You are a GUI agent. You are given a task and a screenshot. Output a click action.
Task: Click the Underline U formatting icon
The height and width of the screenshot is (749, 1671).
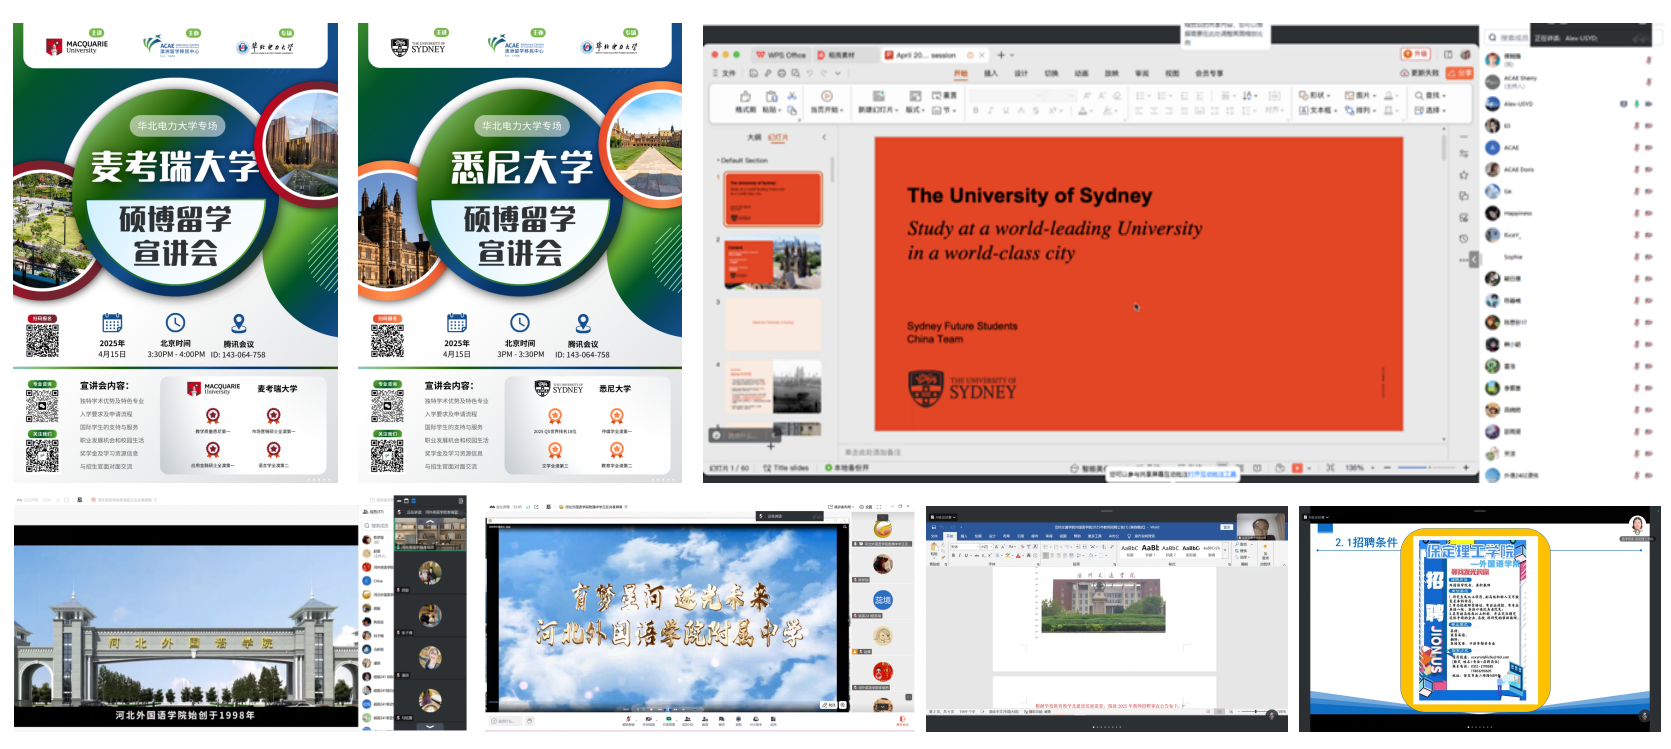(x=1006, y=110)
